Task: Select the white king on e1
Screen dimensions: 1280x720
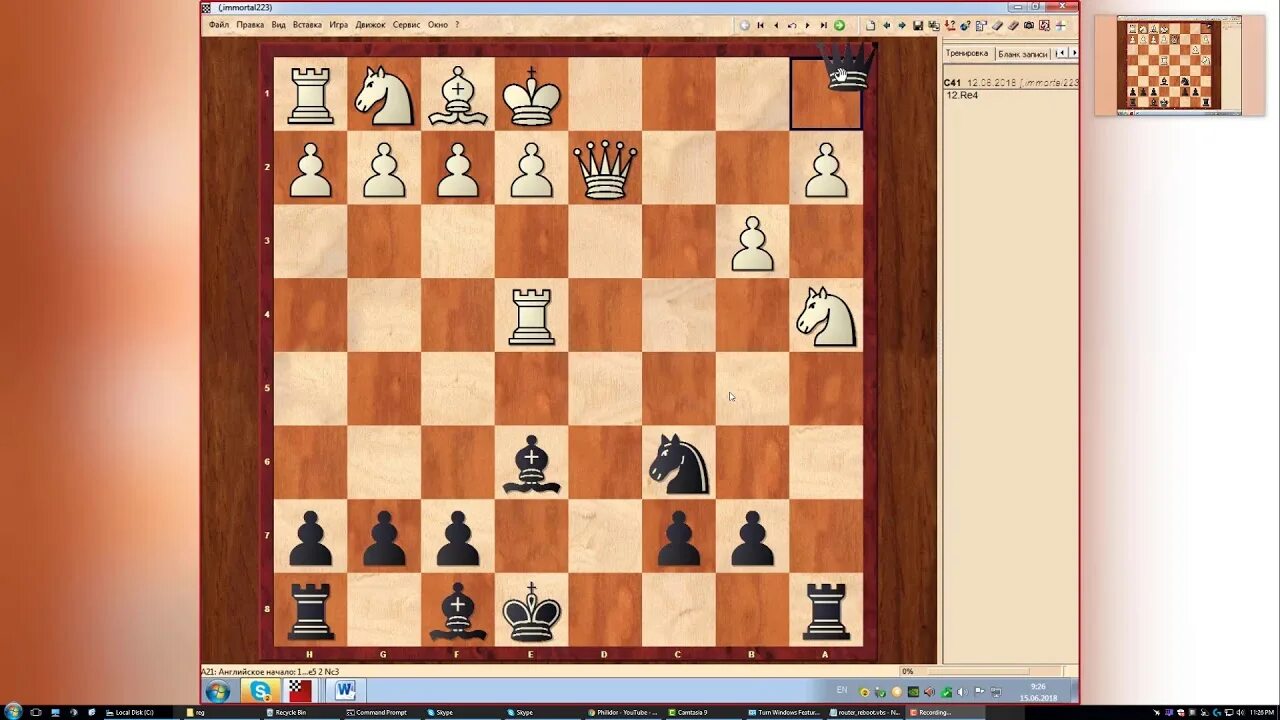Action: [531, 94]
